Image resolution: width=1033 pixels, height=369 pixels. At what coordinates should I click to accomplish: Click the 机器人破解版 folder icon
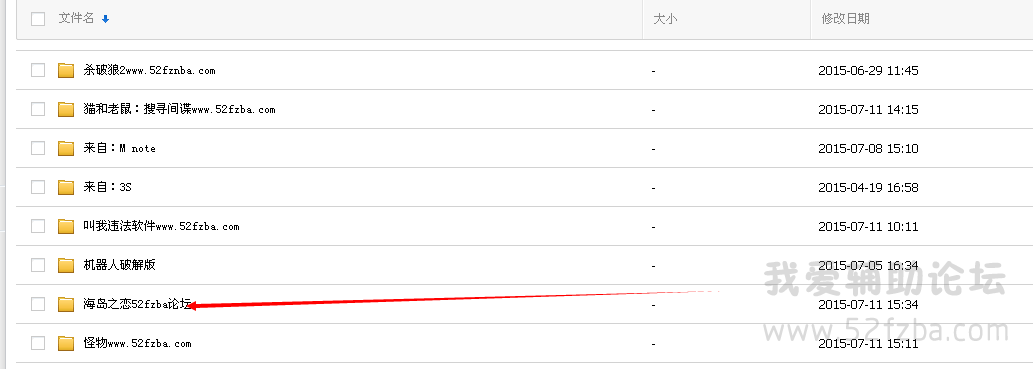[66, 265]
